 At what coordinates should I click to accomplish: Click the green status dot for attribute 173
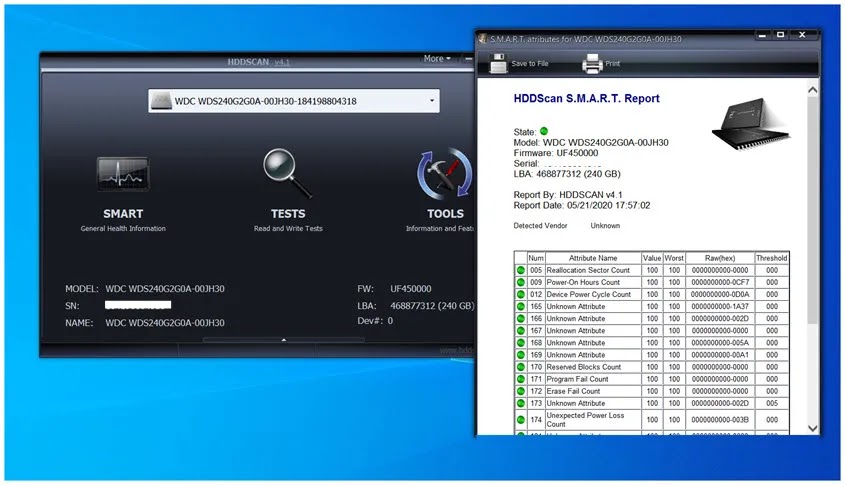pos(521,403)
